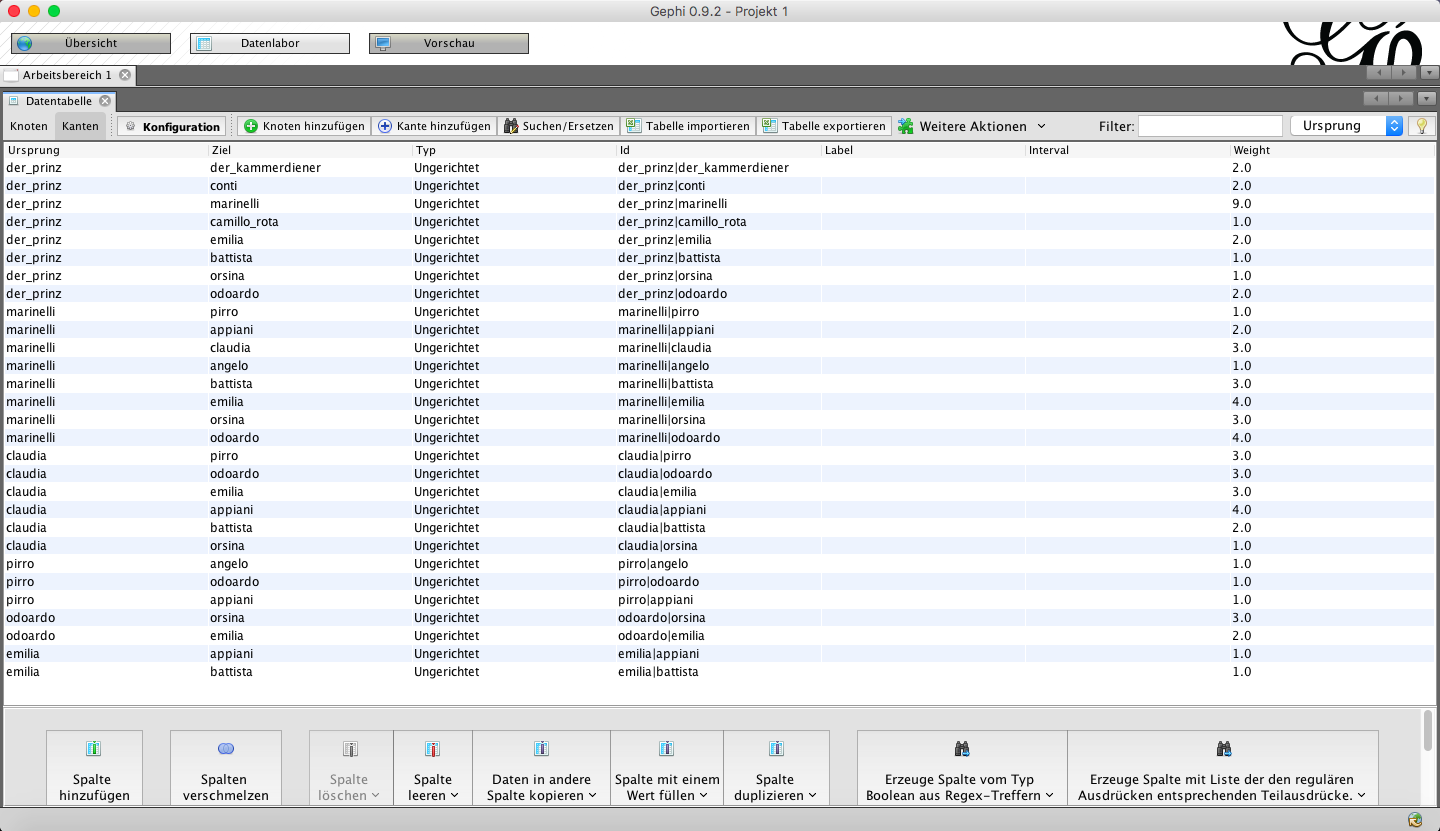Close the Datentabelle tab
The height and width of the screenshot is (831, 1440).
[x=104, y=101]
